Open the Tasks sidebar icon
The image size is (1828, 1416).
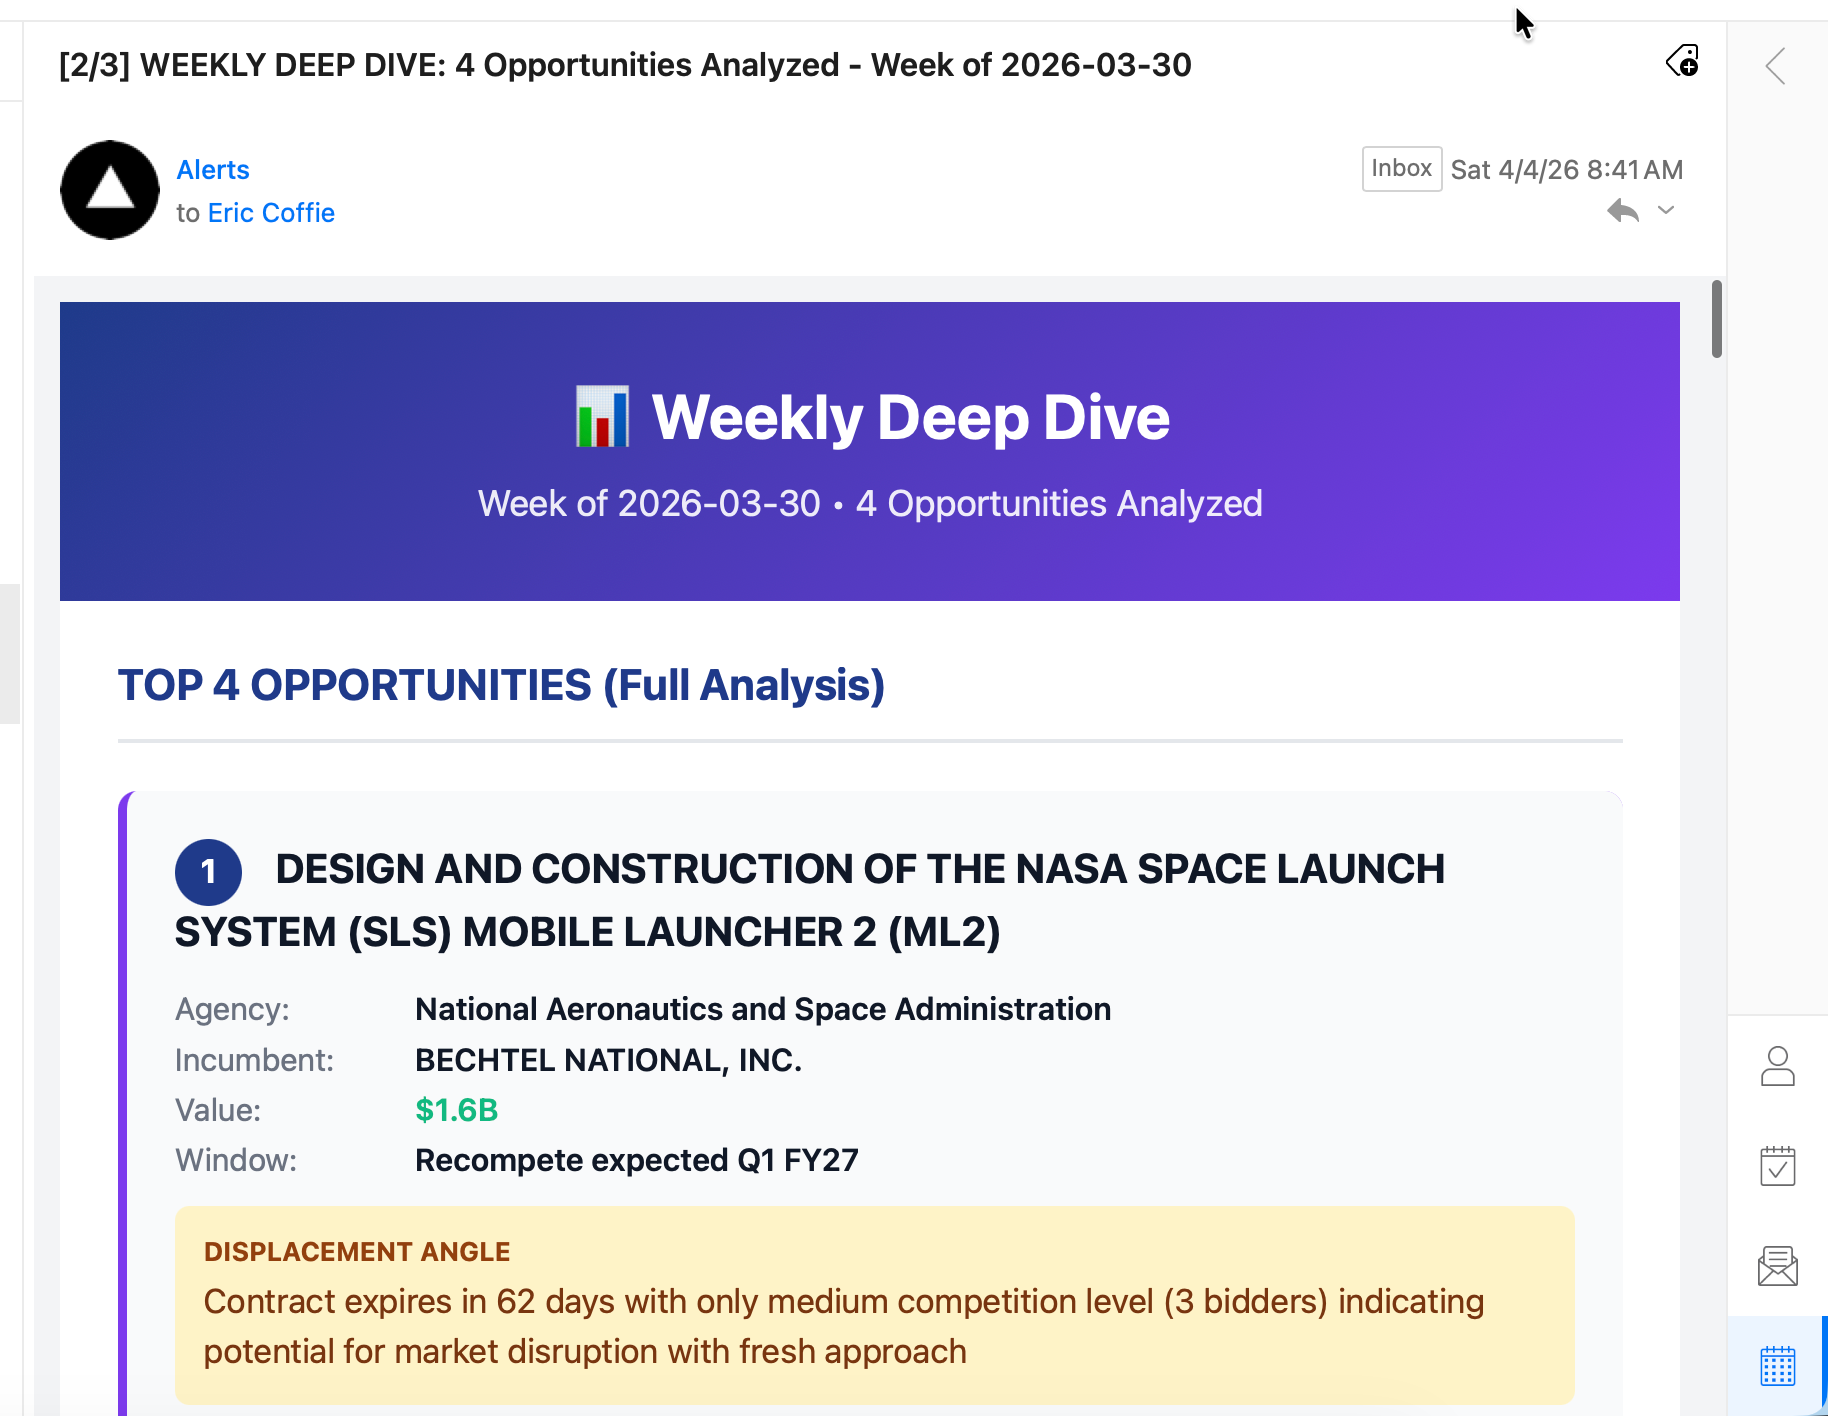(1778, 1166)
